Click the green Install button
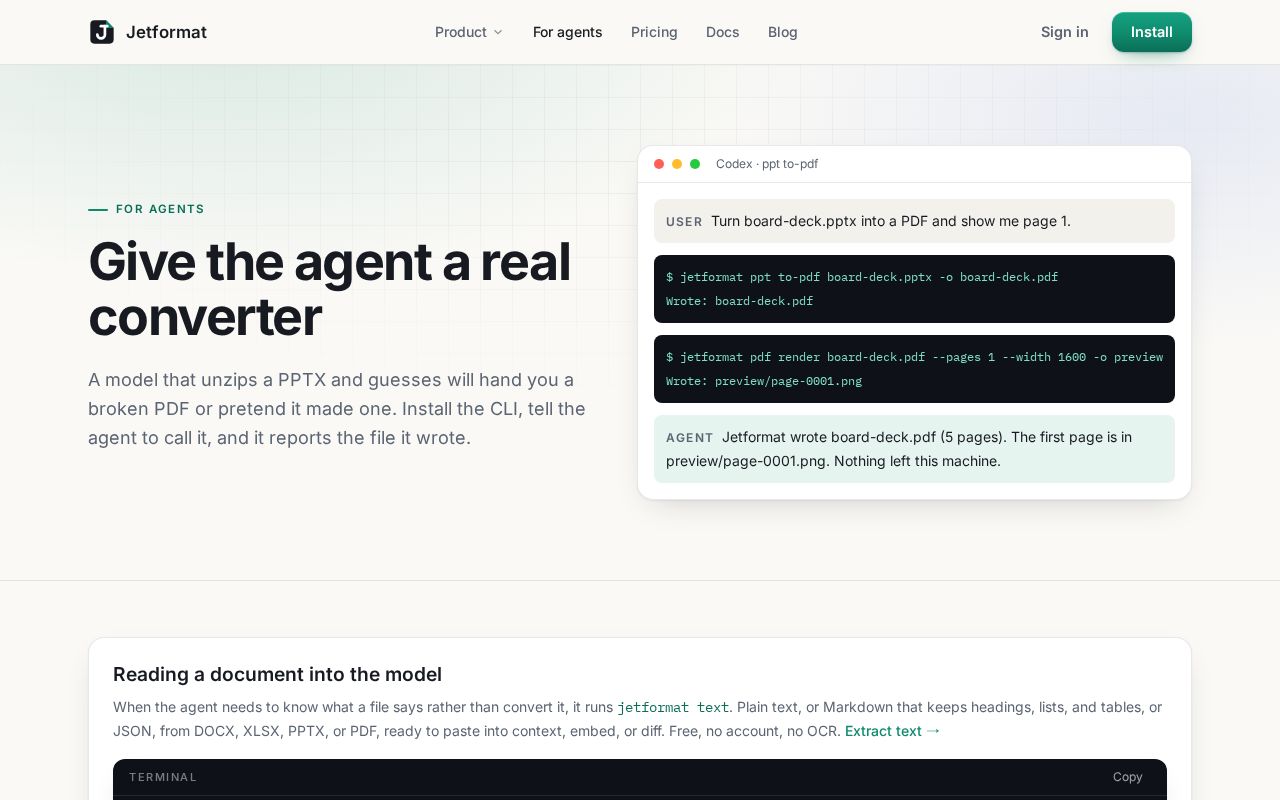 (x=1152, y=32)
